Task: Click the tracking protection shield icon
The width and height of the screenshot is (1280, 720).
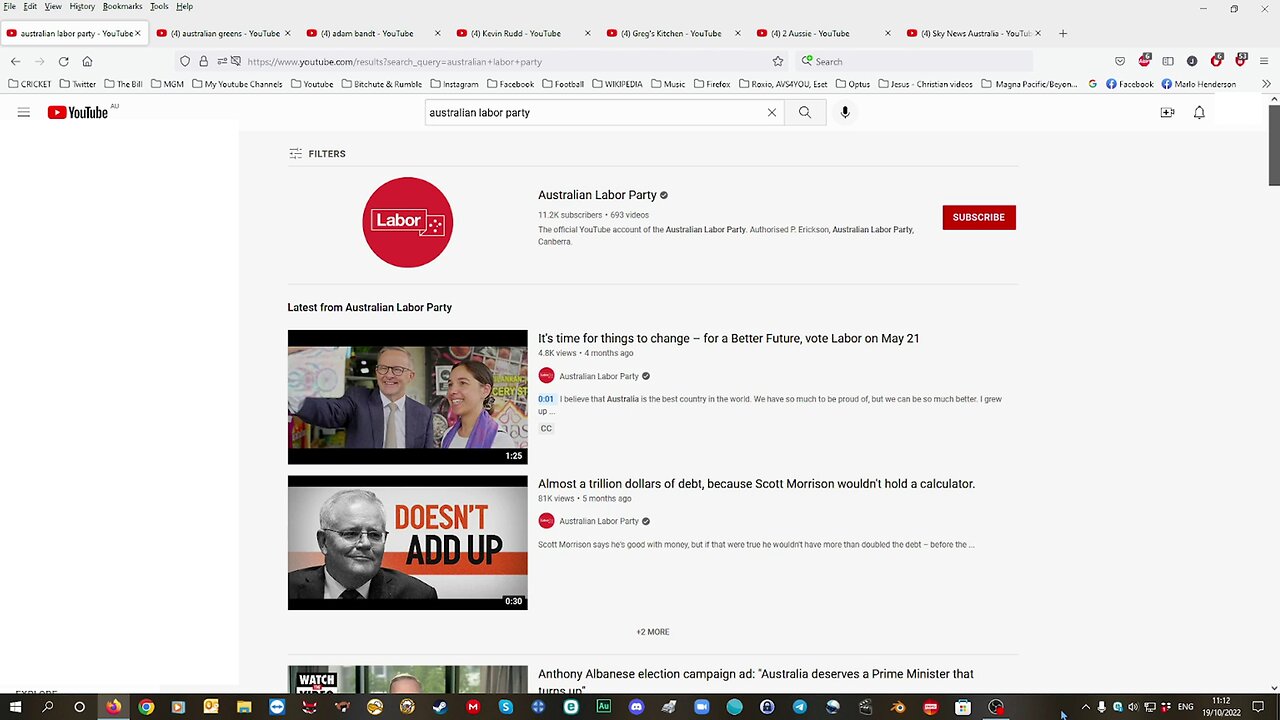Action: [185, 61]
